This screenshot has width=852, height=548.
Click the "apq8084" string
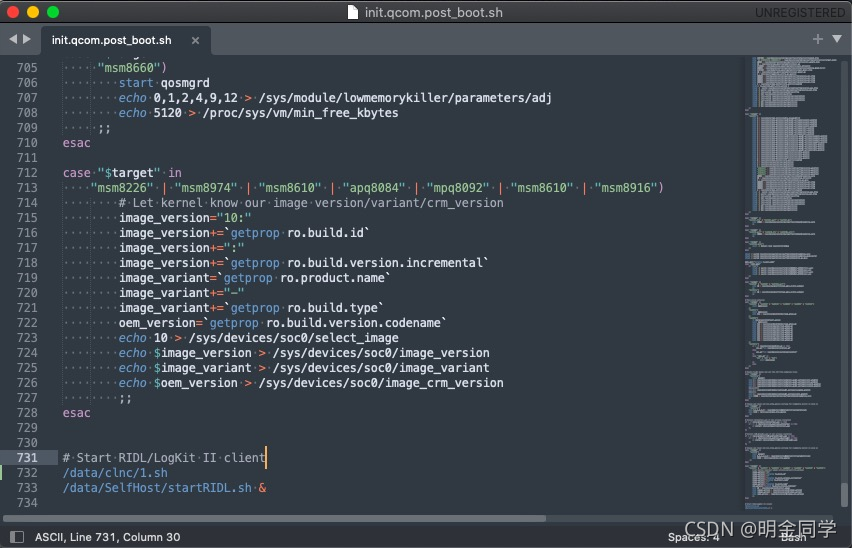click(374, 188)
